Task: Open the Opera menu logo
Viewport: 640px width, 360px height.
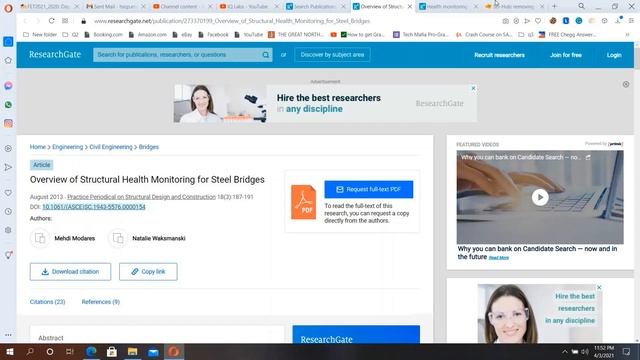Action: pyautogui.click(x=8, y=8)
